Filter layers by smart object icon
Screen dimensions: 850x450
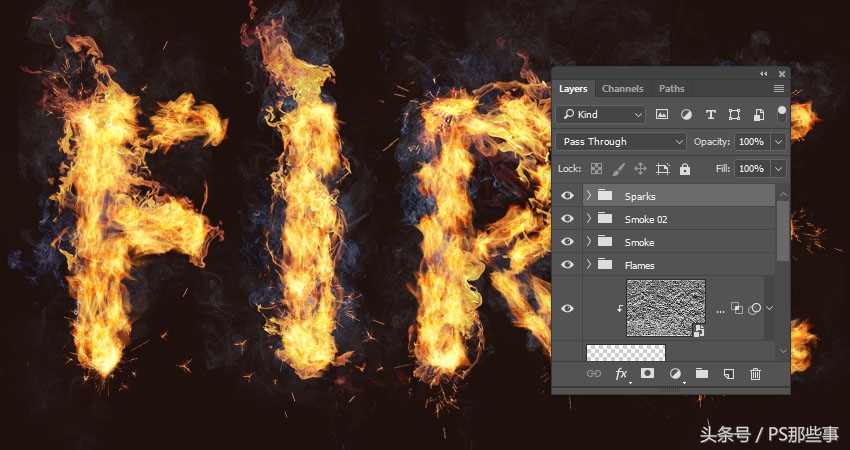click(x=759, y=114)
